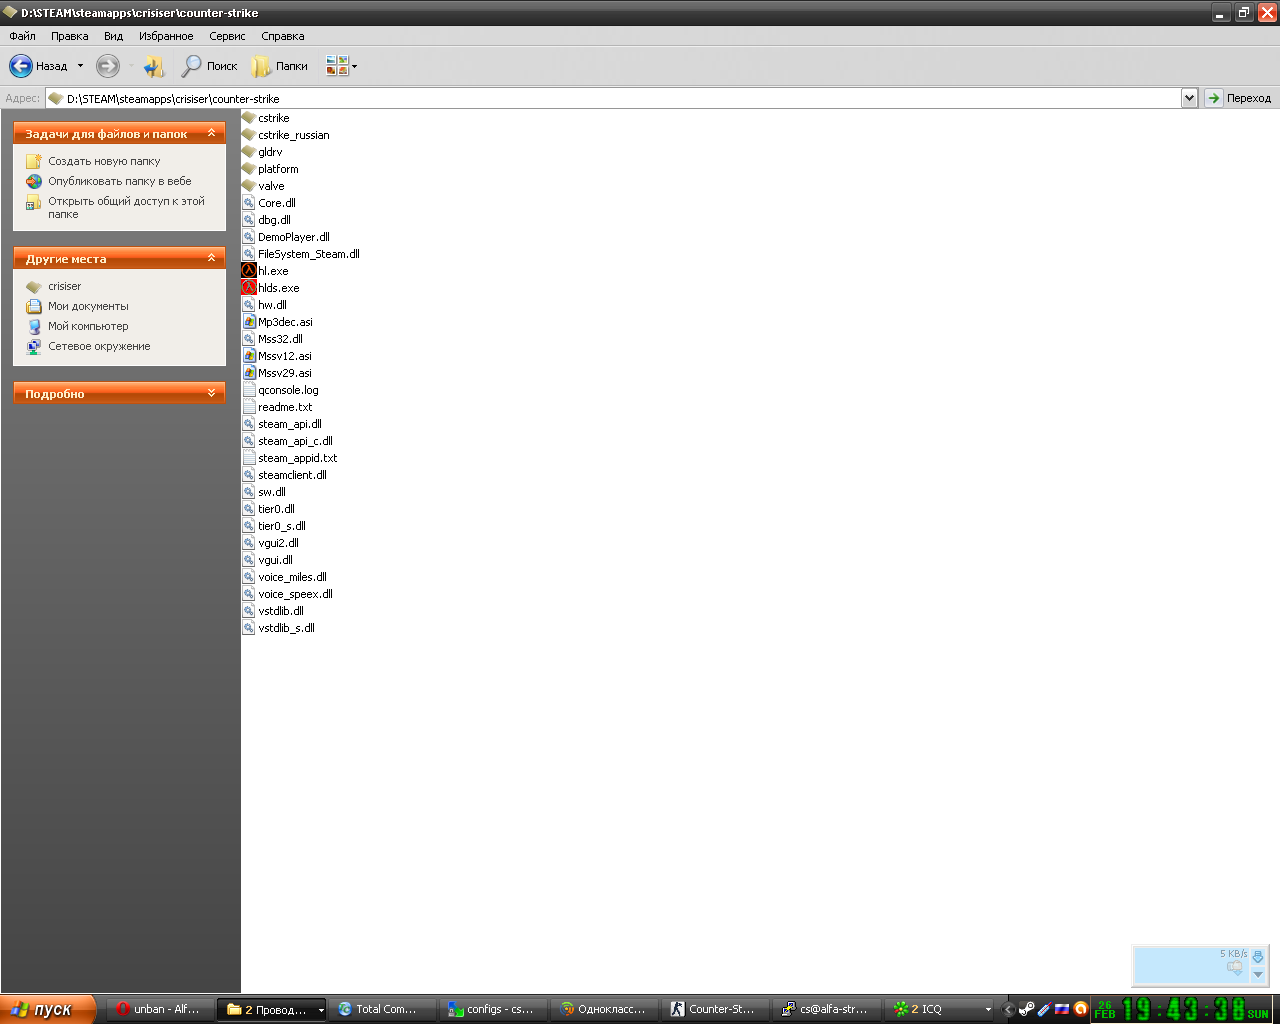Select the file name steam_api.dll

coord(290,424)
